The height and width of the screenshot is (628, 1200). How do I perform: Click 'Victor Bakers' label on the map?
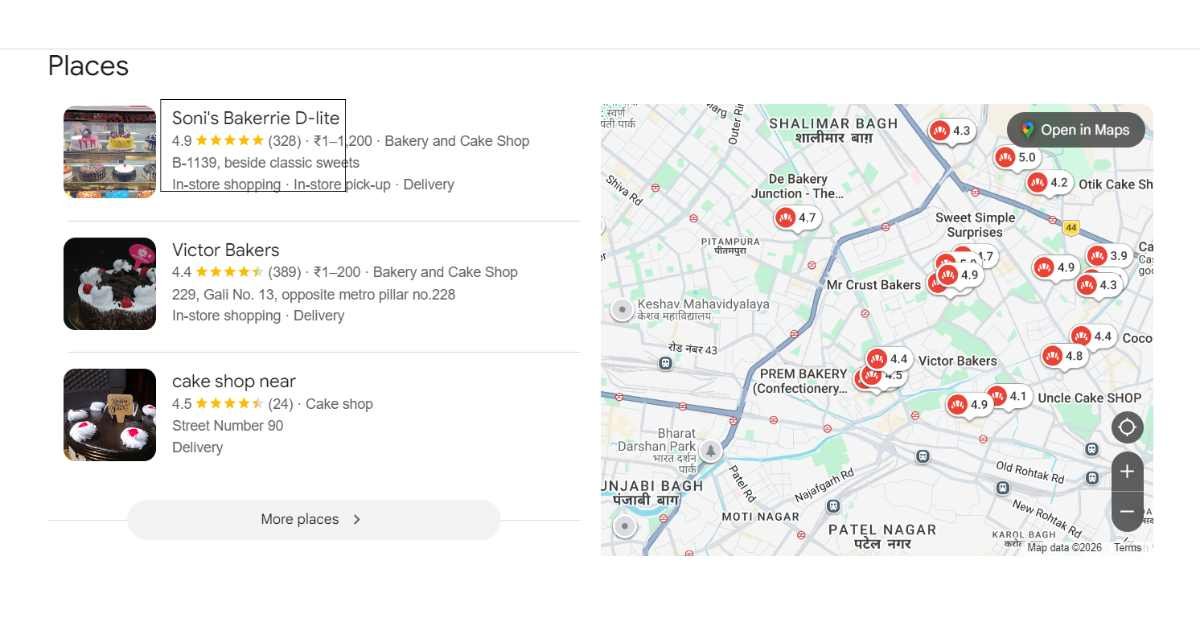point(957,361)
